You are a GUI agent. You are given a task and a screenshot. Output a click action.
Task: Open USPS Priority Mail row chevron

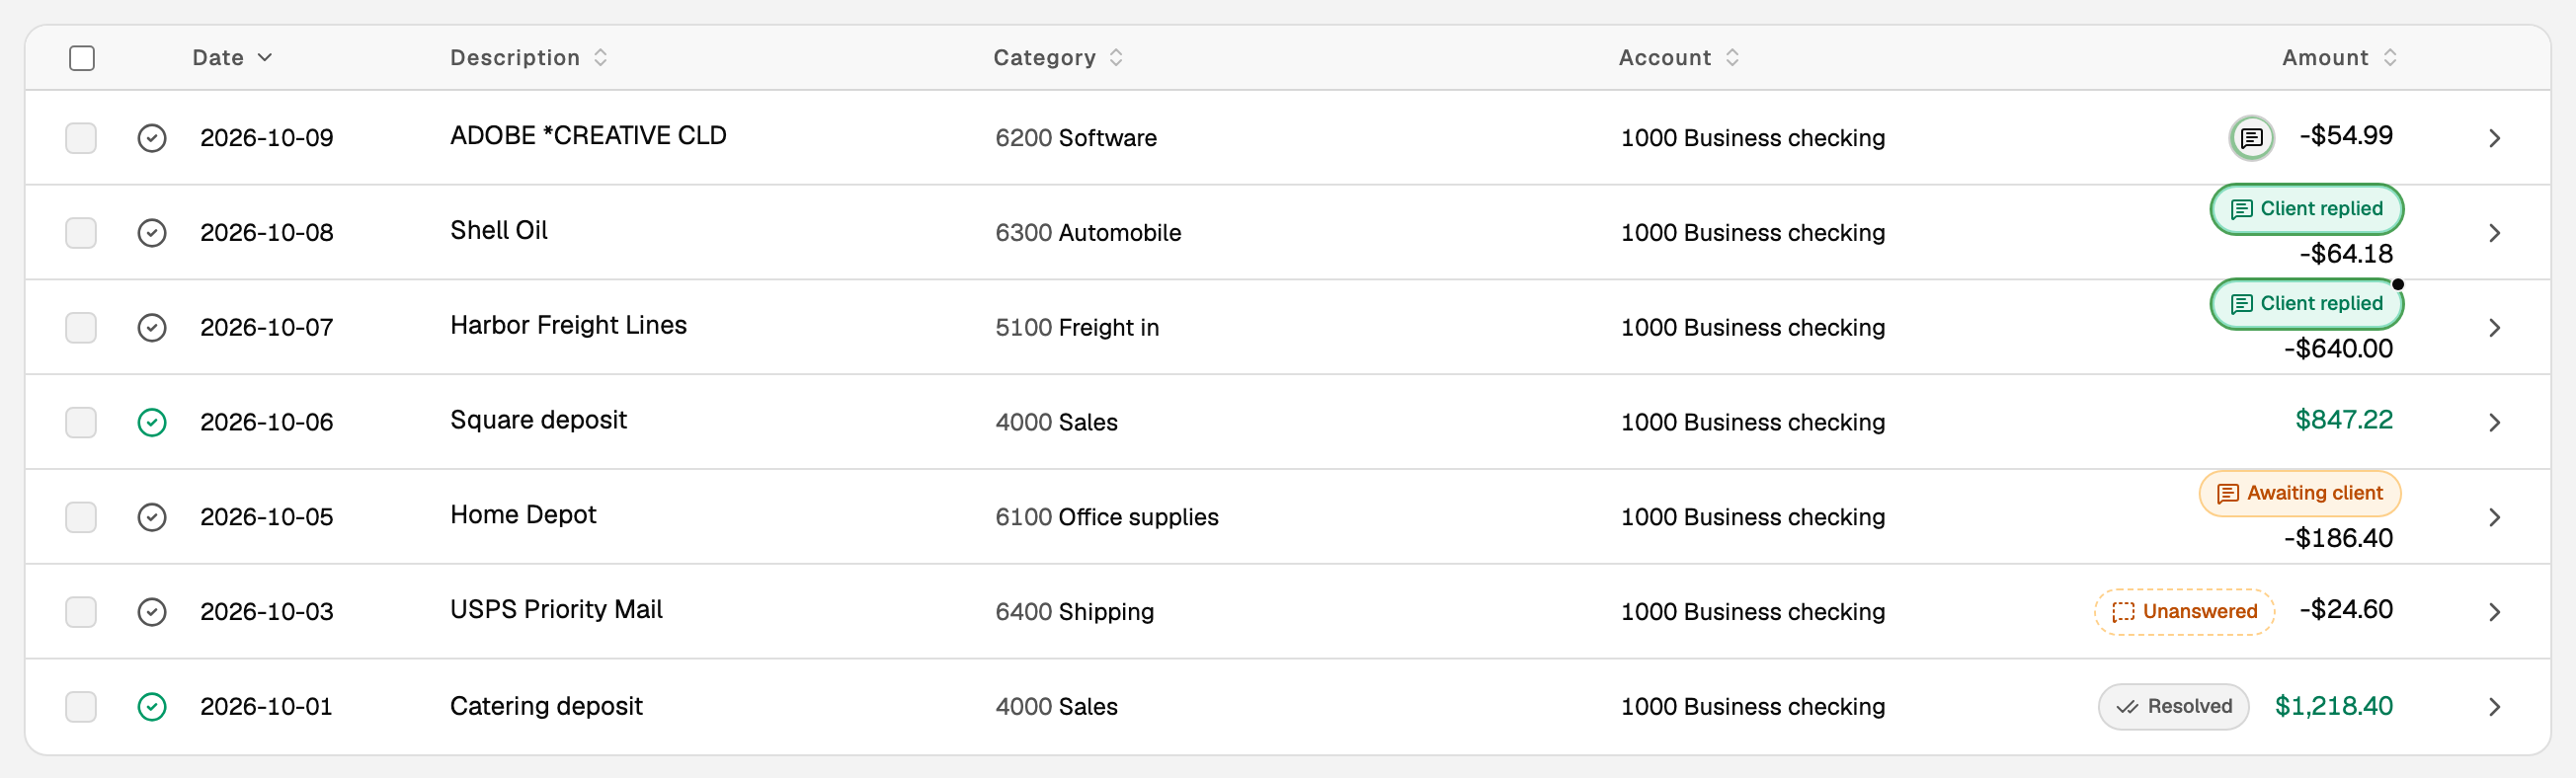2494,612
